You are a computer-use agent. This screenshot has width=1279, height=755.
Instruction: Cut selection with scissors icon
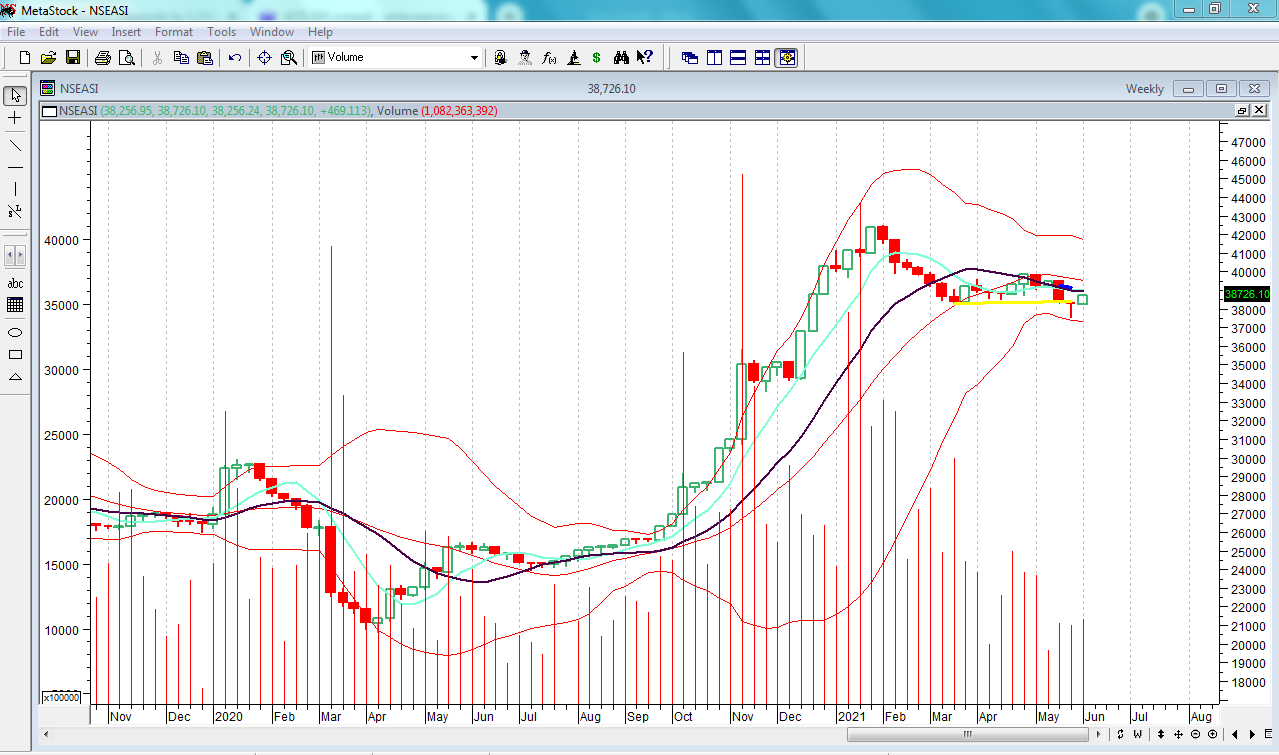[157, 57]
